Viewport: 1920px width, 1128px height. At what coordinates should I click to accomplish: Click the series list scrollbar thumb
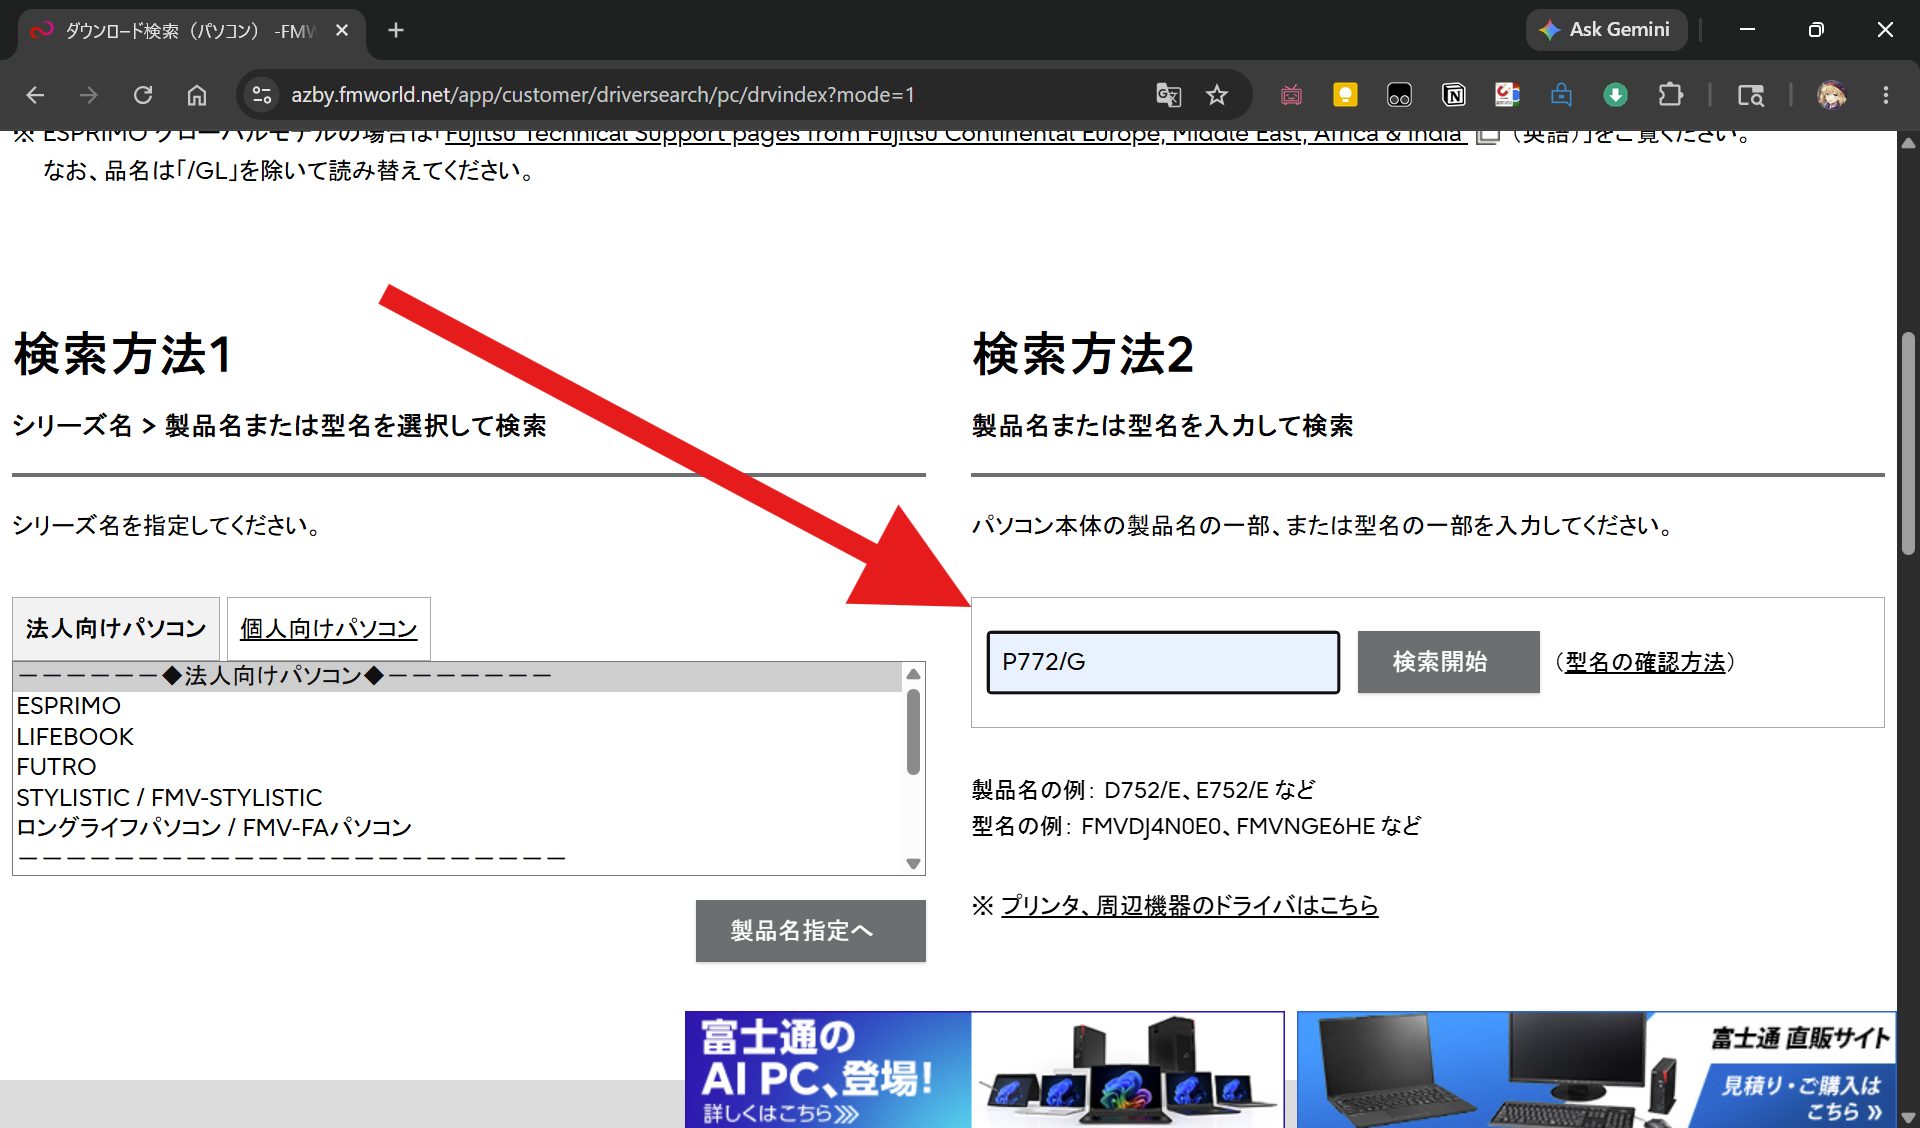click(x=913, y=731)
